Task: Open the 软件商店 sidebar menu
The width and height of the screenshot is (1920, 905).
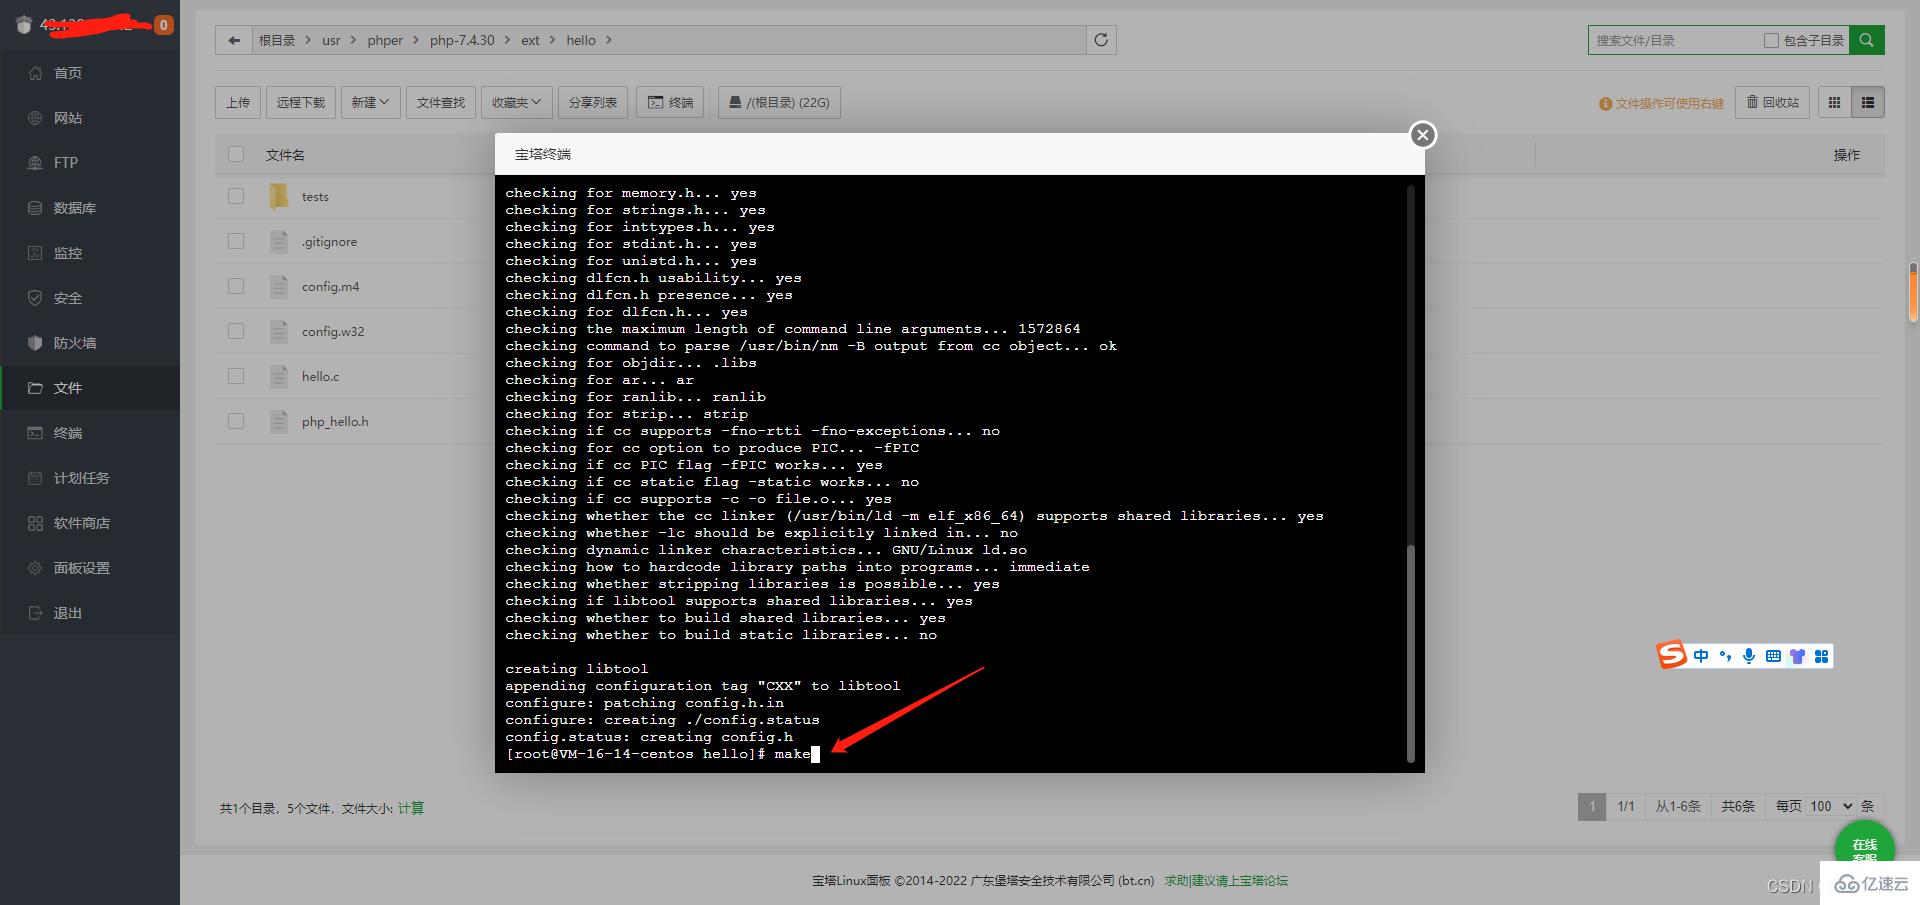Action: coord(90,523)
